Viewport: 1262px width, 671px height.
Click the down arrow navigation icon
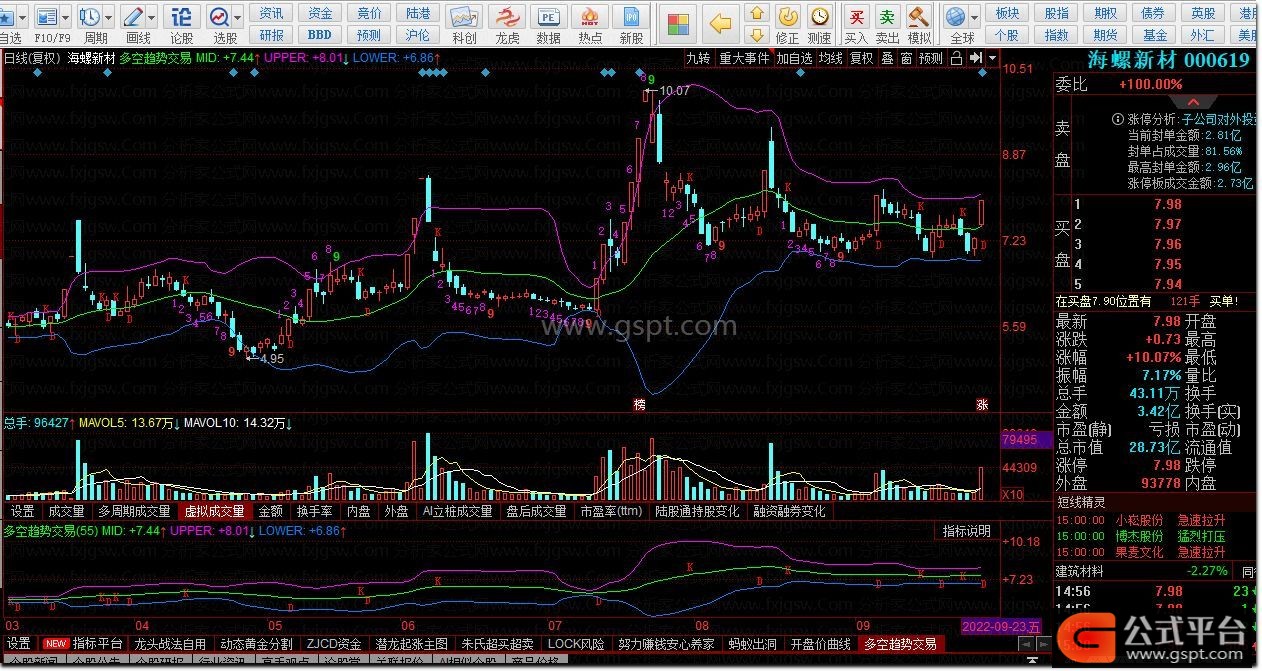coord(757,34)
